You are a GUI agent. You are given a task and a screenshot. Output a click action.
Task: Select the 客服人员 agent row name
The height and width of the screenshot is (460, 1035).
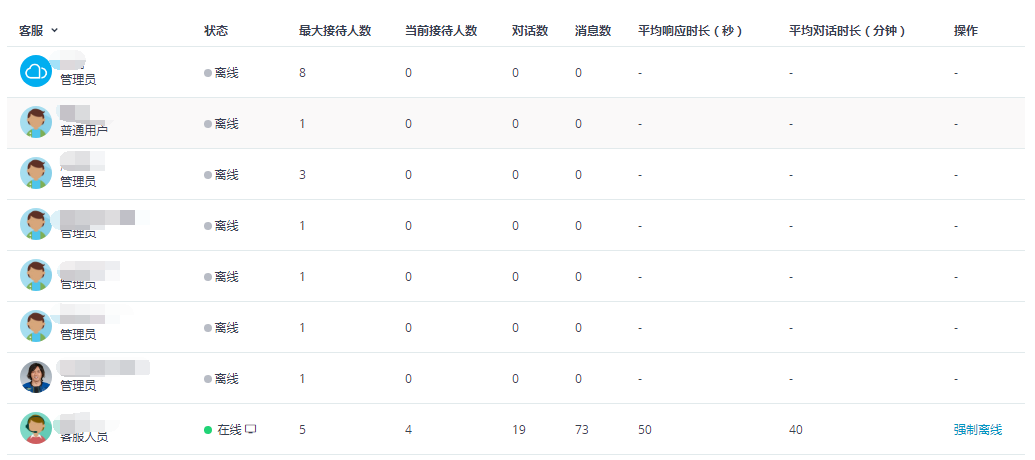pos(84,436)
